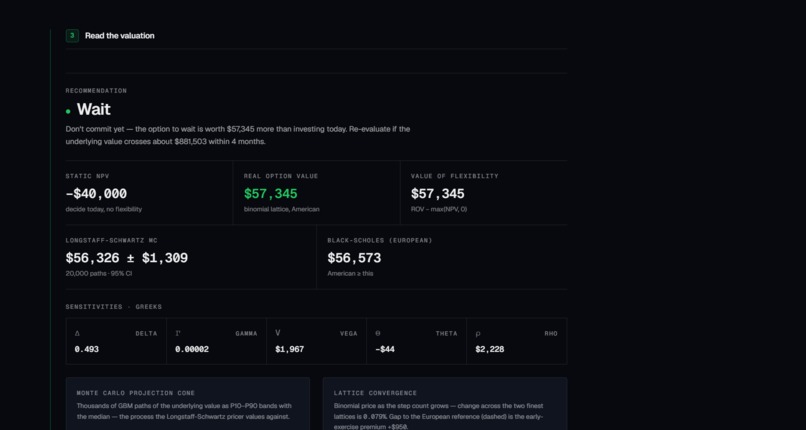
Task: Click Longstaff-Schwartz MC value $56,326 ± $1,309
Action: pyautogui.click(x=126, y=258)
